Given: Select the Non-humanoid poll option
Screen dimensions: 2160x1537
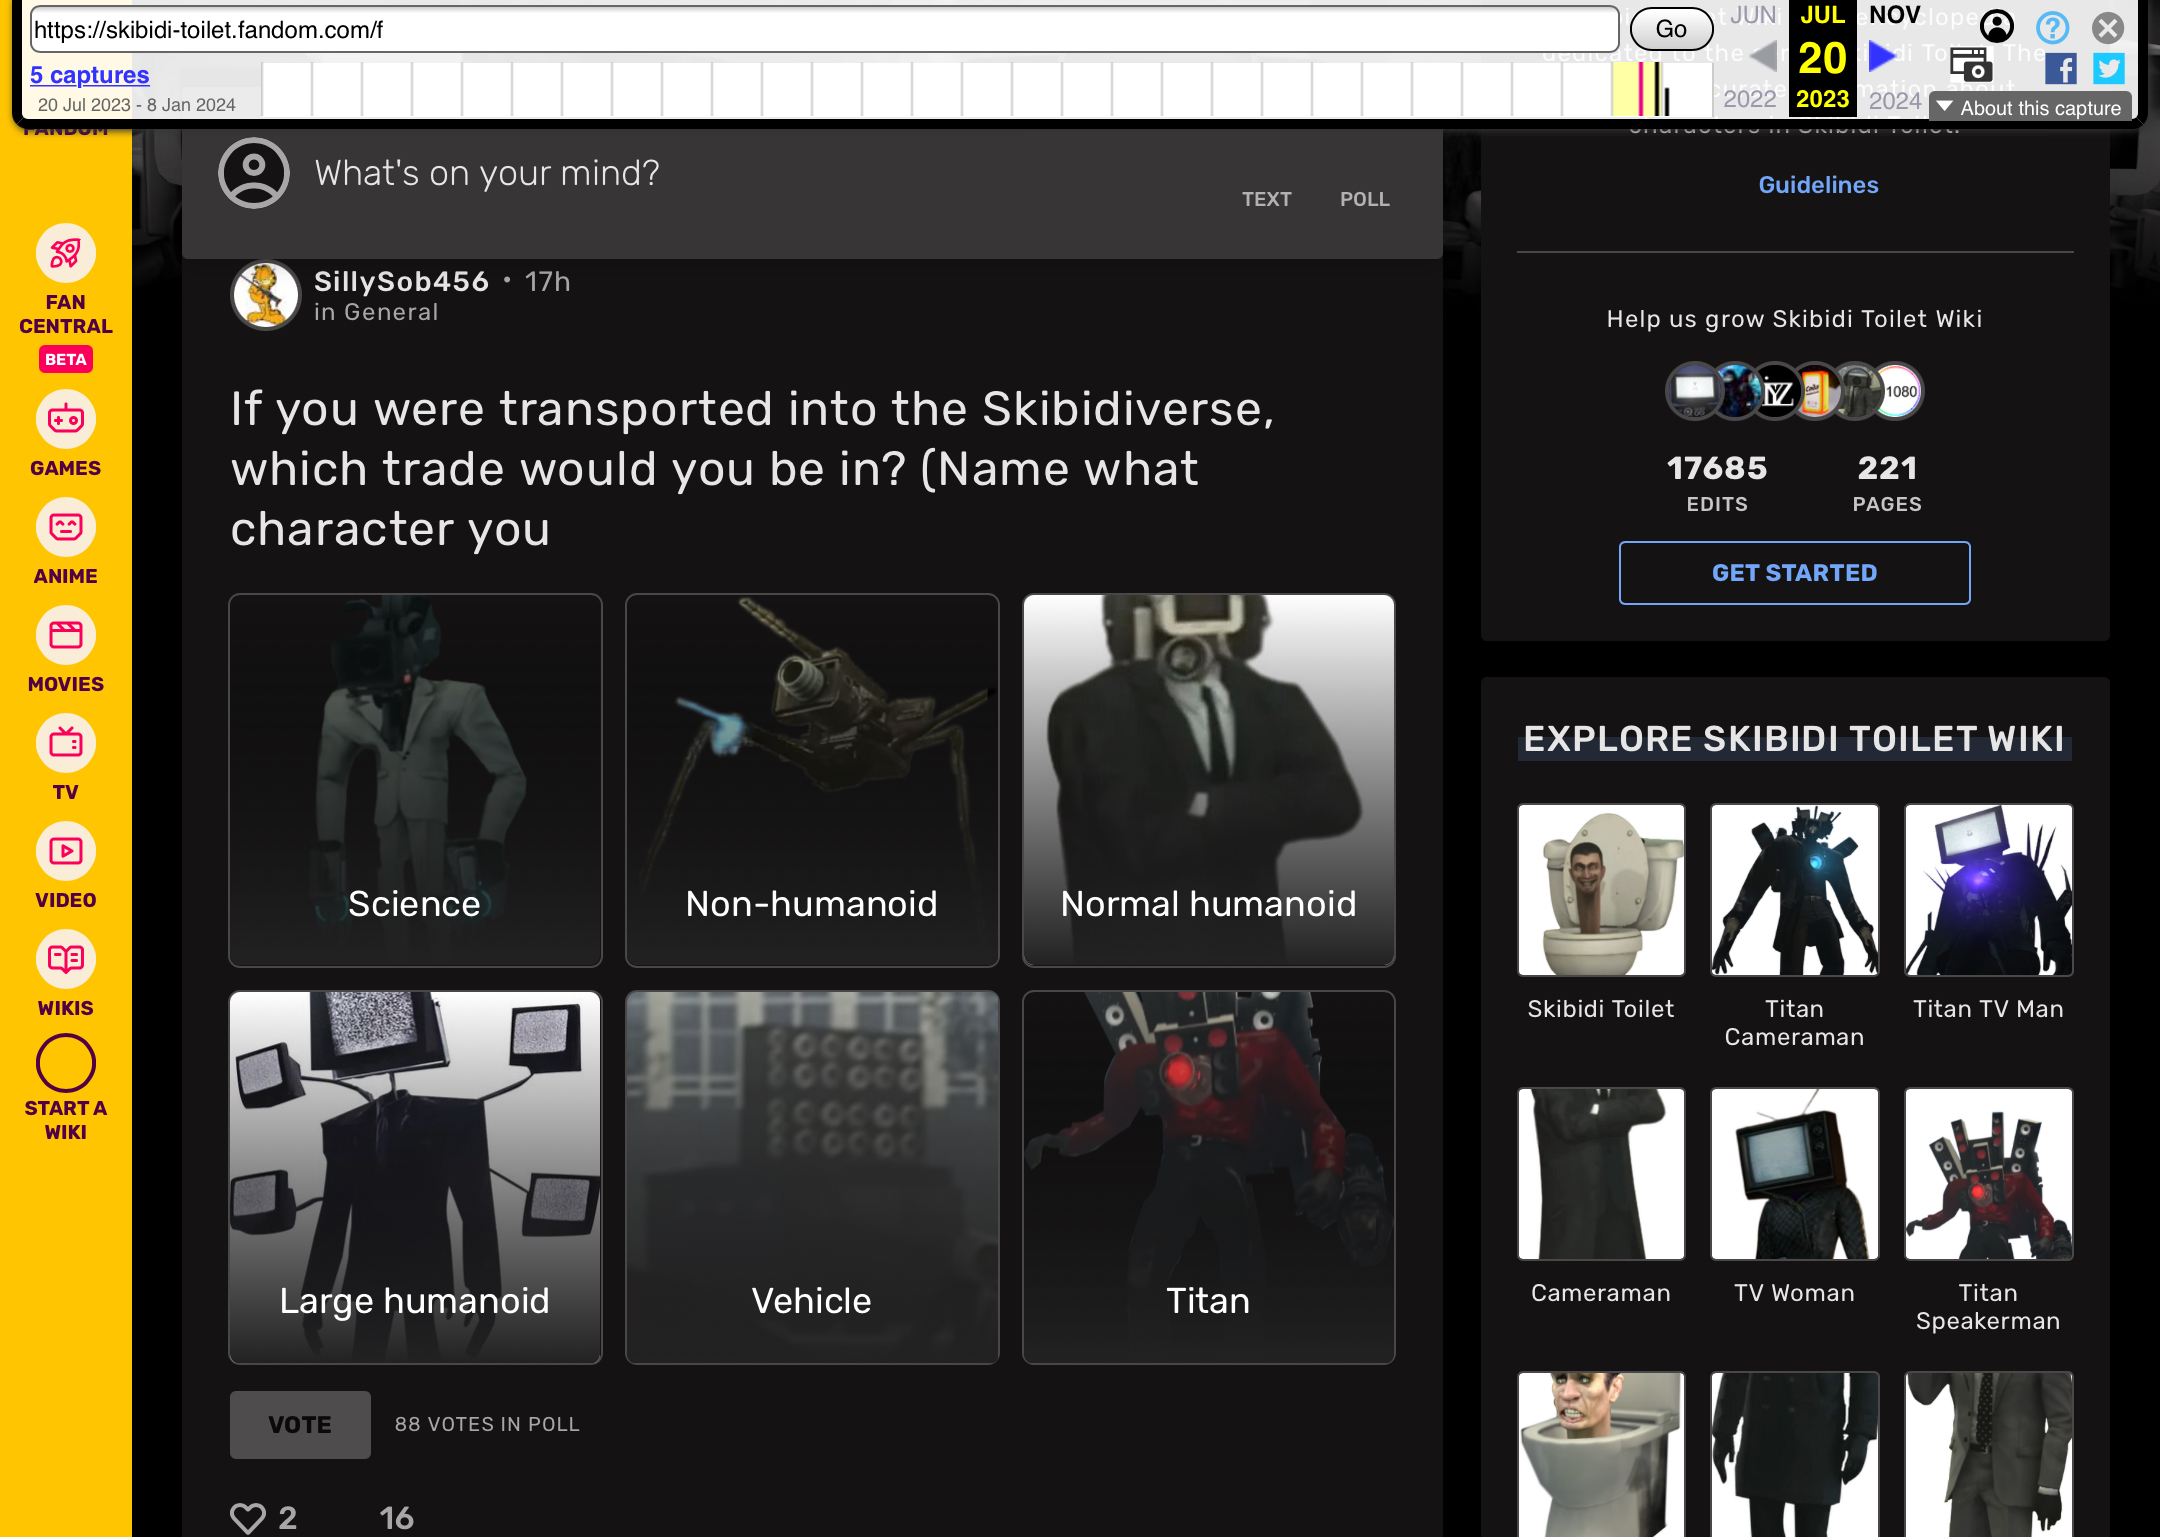Looking at the screenshot, I should tap(812, 780).
